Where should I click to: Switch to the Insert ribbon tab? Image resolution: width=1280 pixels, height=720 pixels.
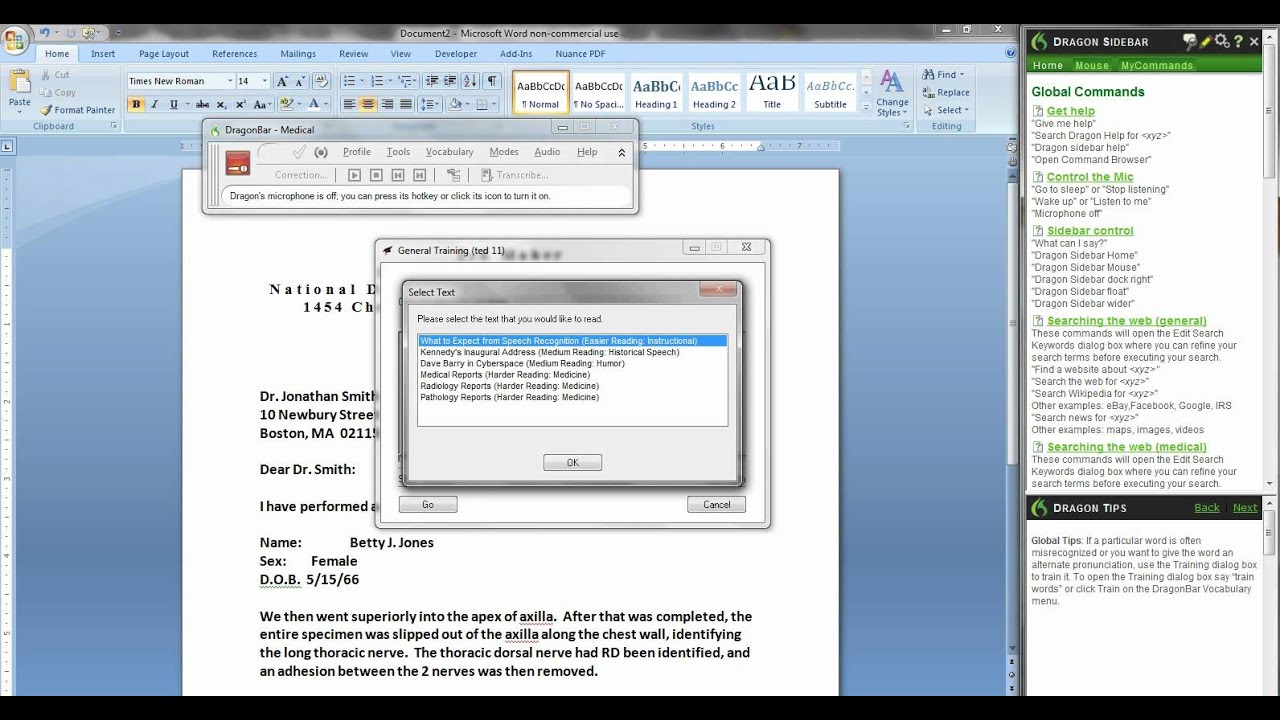tap(103, 54)
